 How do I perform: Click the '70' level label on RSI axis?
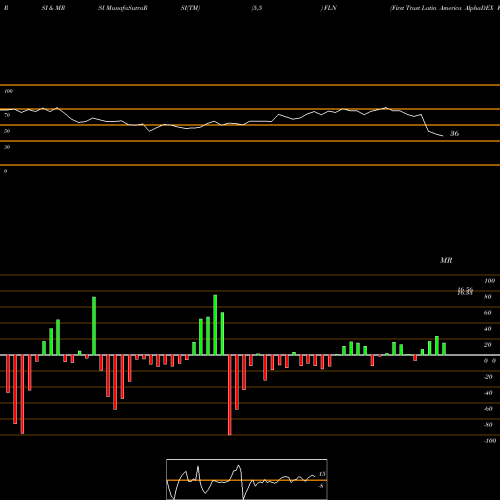7,115
